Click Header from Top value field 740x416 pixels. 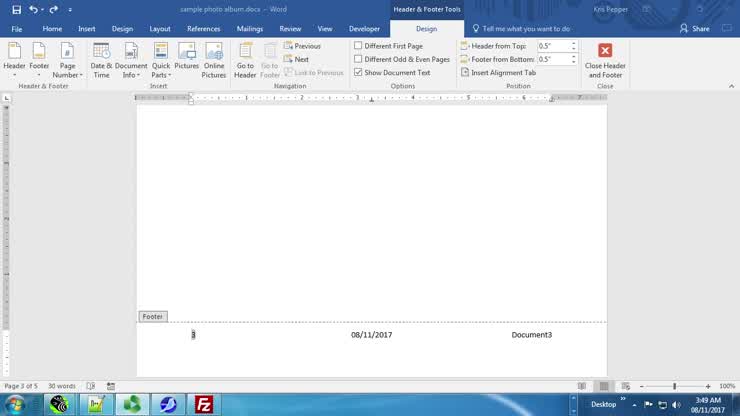[554, 46]
